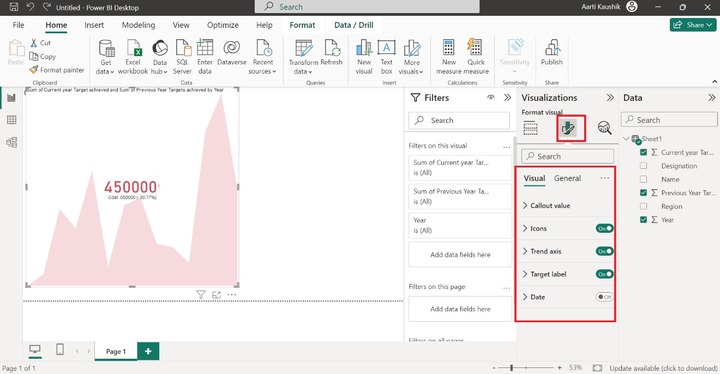The image size is (720, 374).
Task: Switch to the Insert ribbon tab
Action: click(x=94, y=25)
